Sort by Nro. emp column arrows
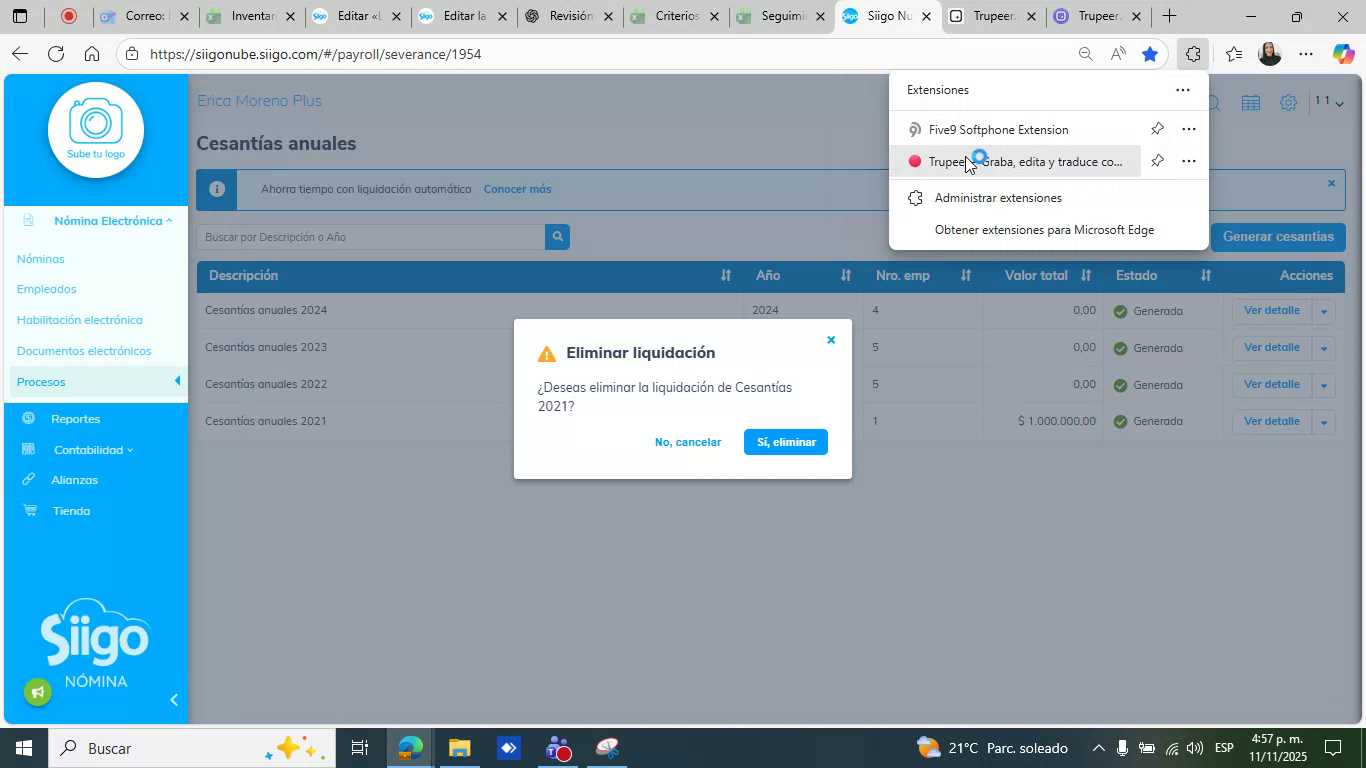 tap(966, 275)
